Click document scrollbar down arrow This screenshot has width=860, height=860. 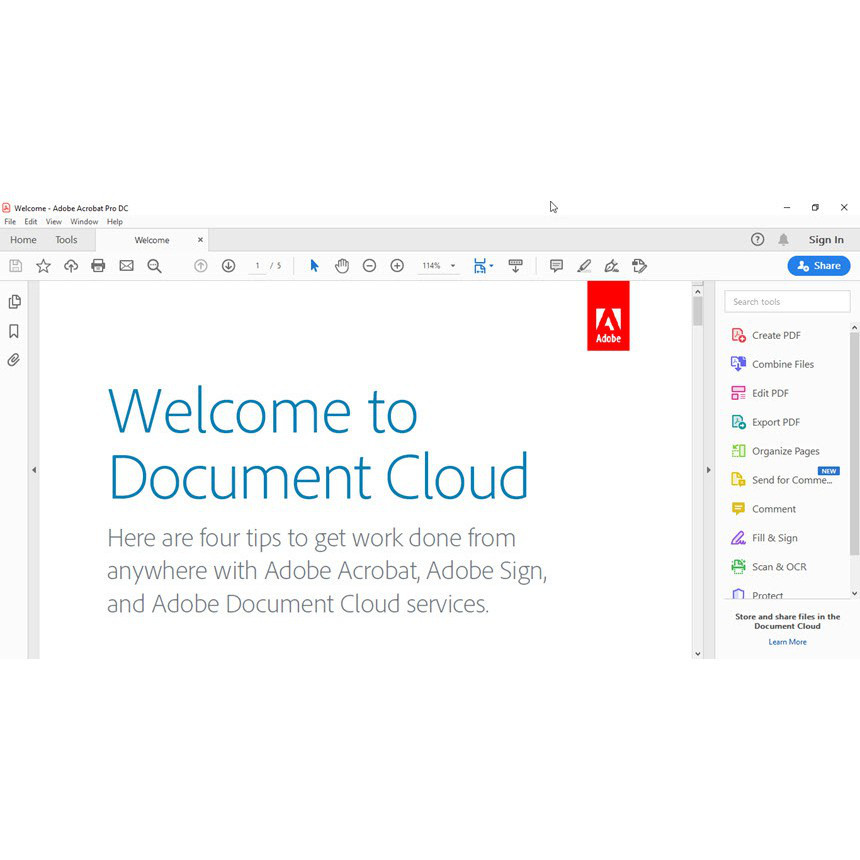(x=698, y=653)
